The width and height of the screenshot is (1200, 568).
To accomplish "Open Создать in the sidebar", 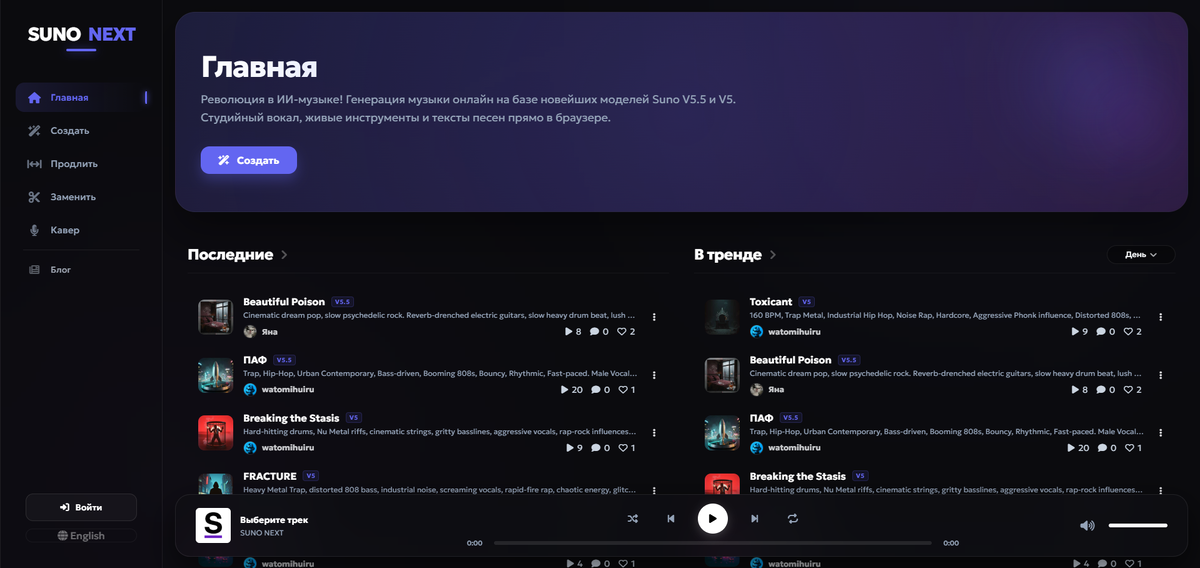I will coord(81,130).
